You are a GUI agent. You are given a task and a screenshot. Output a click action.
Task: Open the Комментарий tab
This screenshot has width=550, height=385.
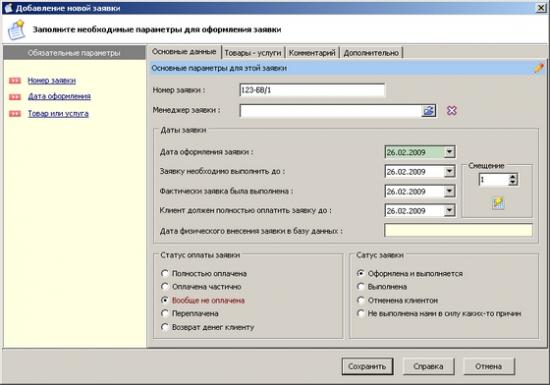click(312, 53)
